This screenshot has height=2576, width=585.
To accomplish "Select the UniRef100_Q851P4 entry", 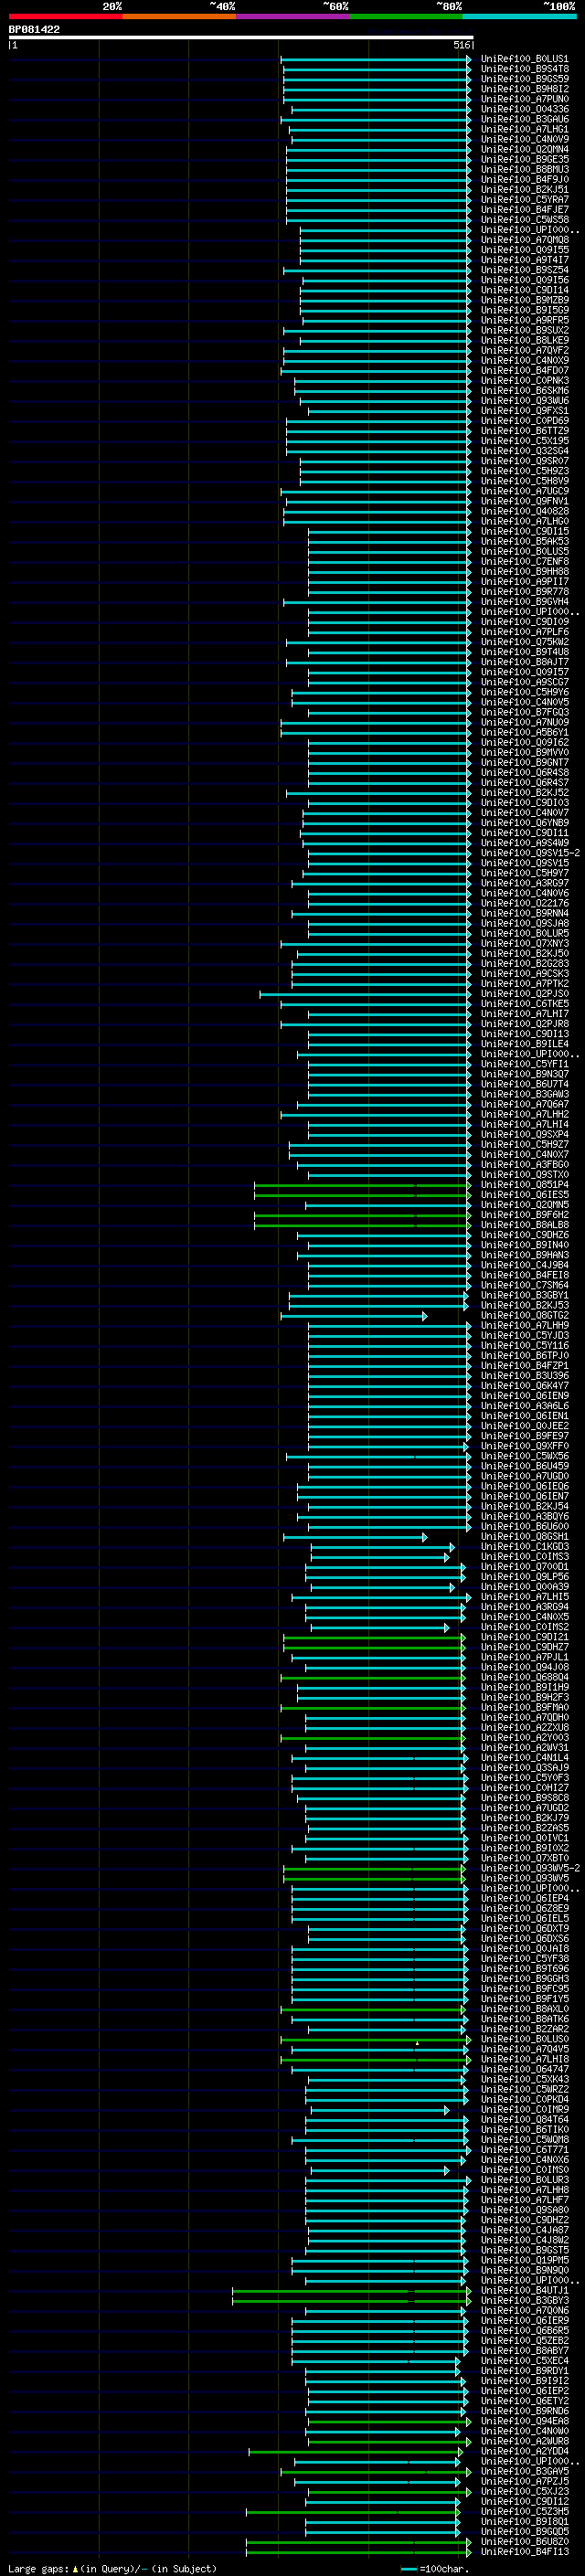I will coord(524,1185).
